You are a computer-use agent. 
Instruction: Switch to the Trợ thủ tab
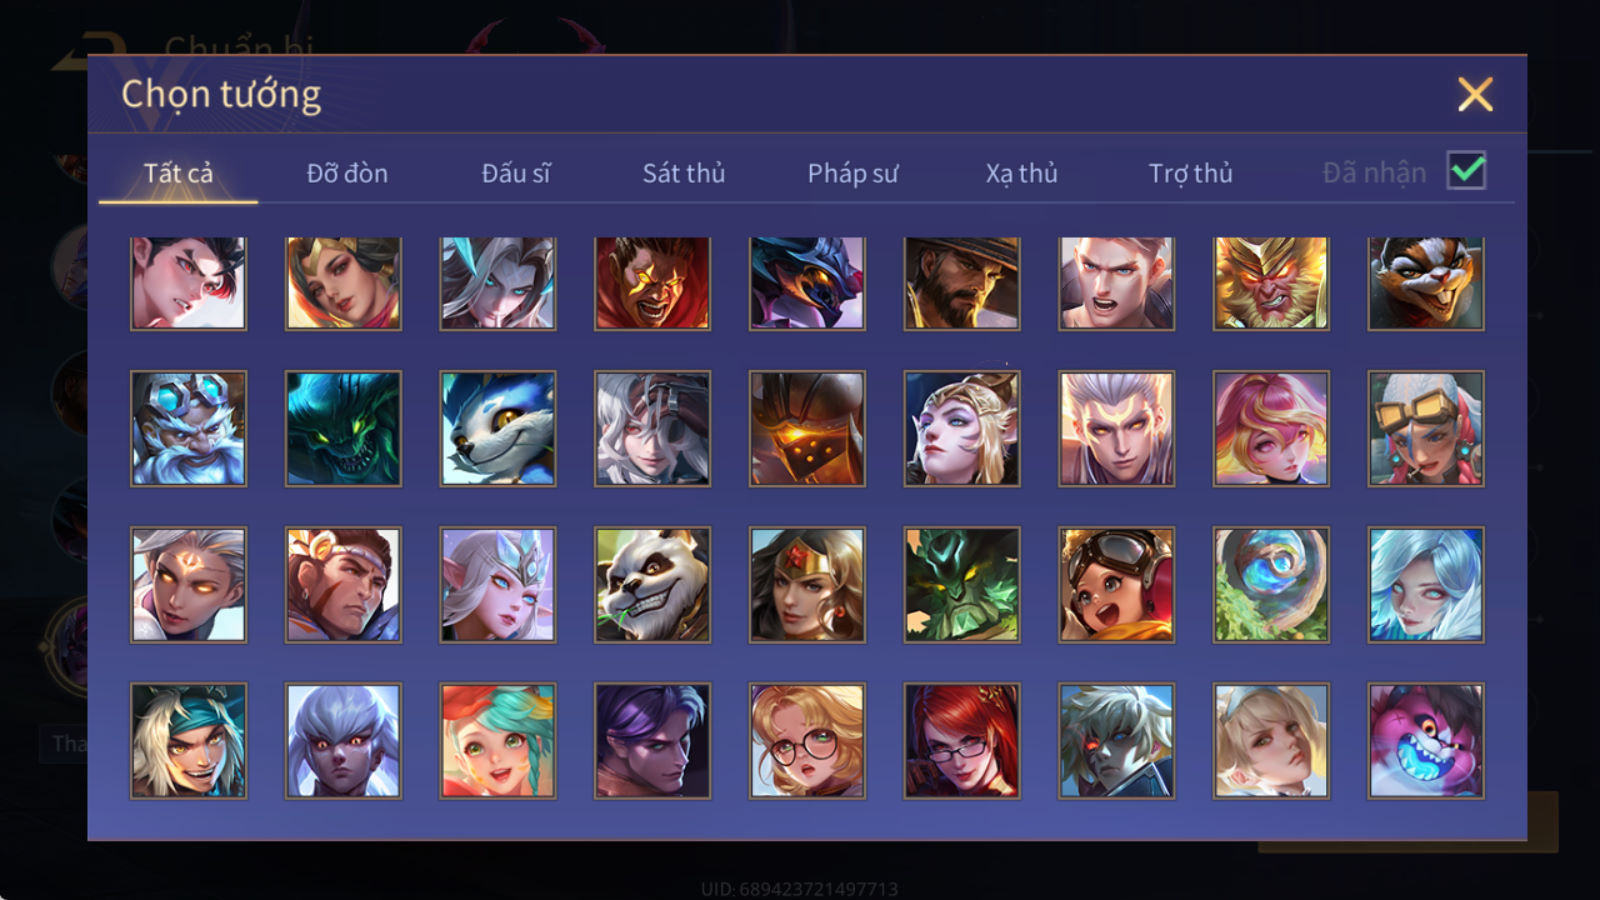(x=1190, y=173)
